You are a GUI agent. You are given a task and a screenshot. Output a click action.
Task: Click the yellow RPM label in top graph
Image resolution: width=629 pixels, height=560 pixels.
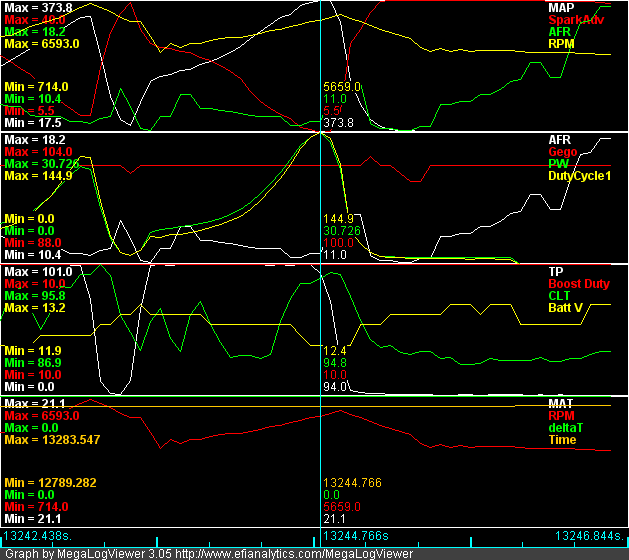pyautogui.click(x=562, y=43)
